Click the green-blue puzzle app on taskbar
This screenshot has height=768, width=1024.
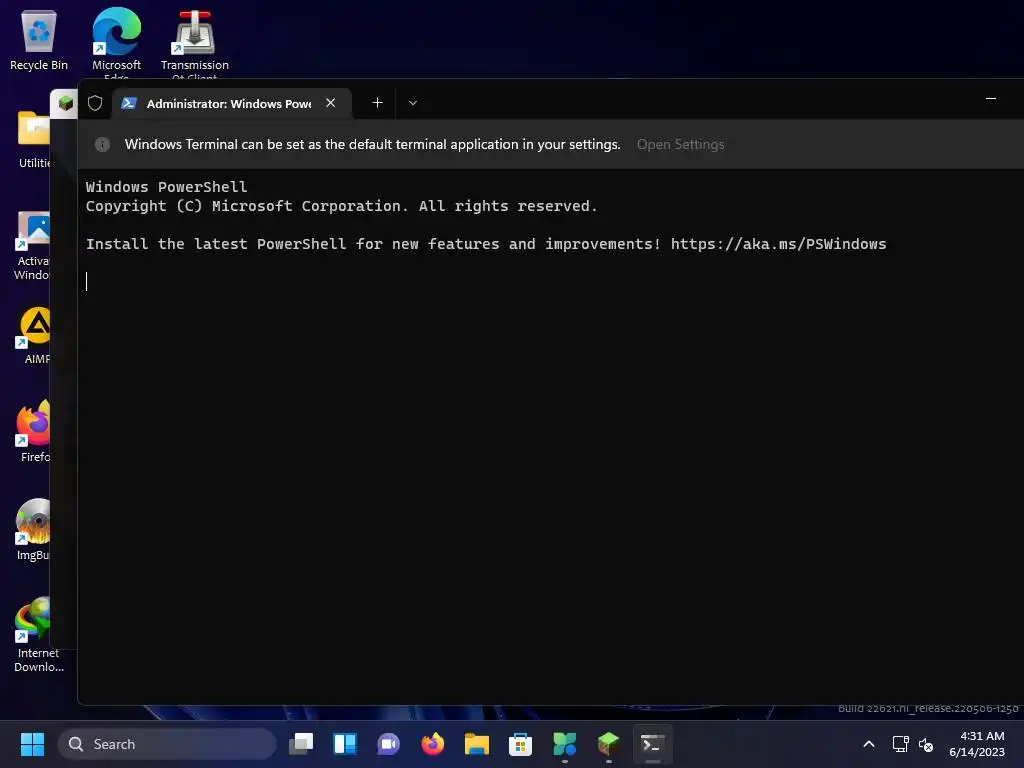click(564, 744)
